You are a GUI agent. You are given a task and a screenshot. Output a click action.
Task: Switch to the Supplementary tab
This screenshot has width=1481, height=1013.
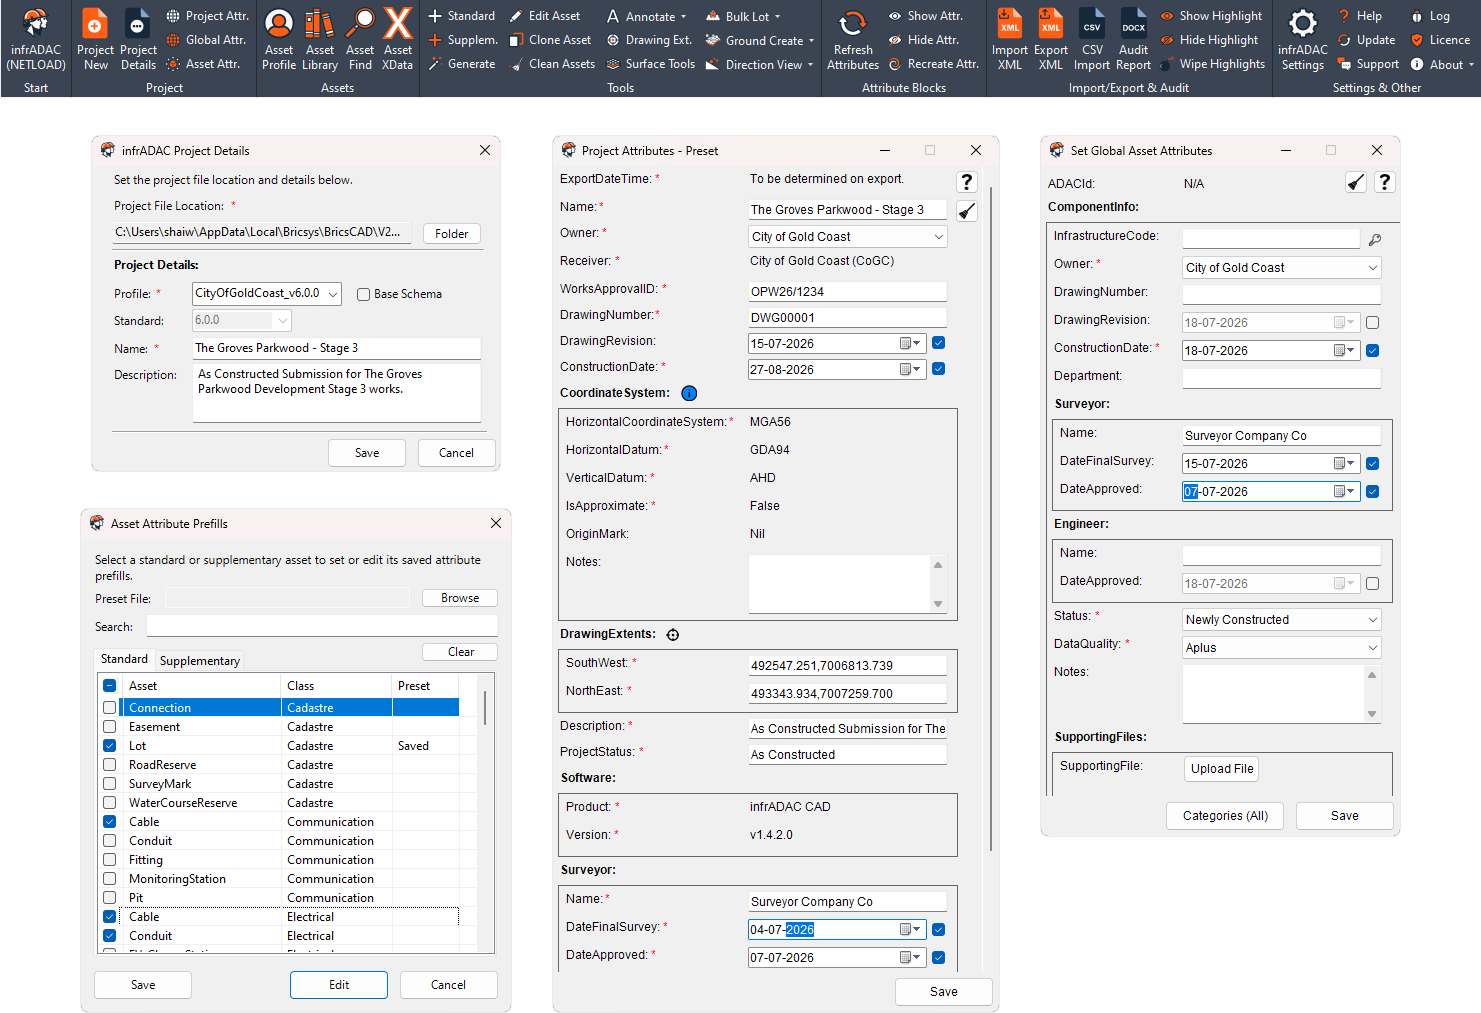click(x=200, y=661)
